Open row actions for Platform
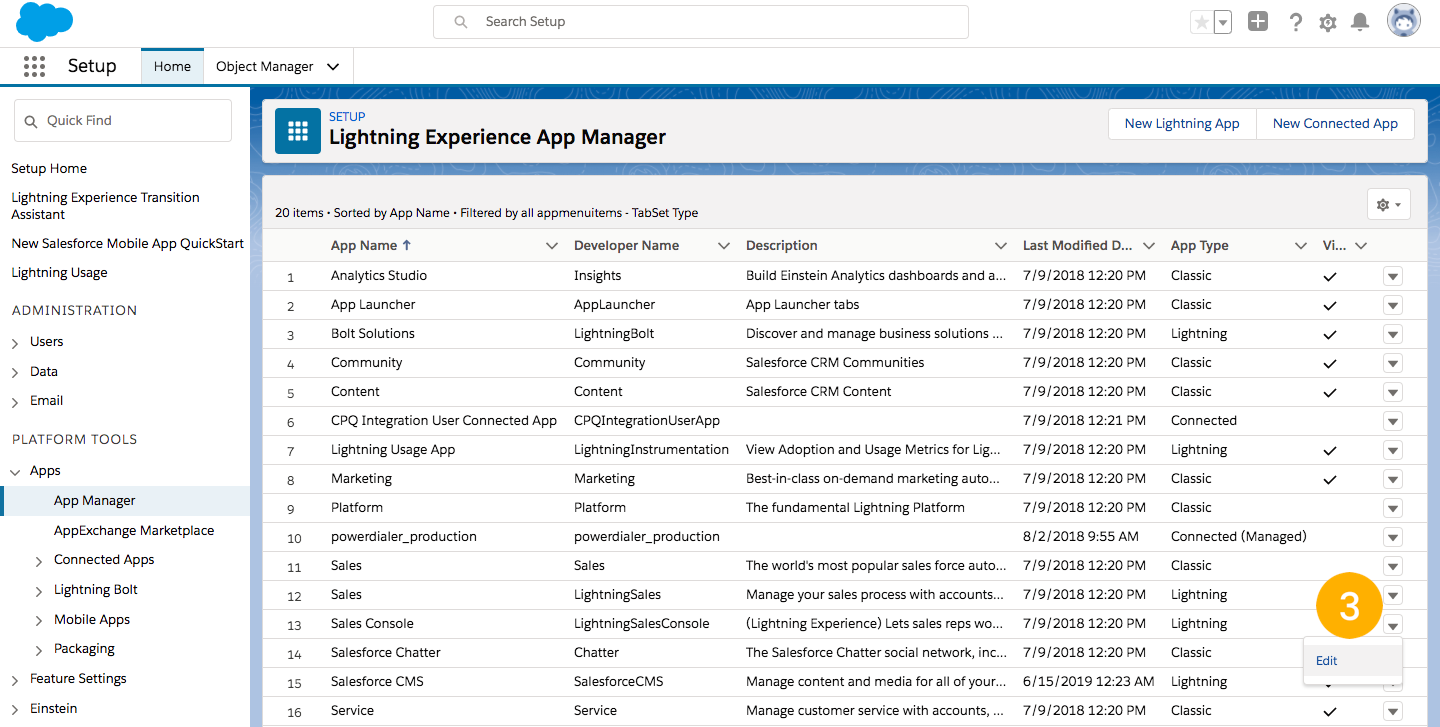Screen dimensions: 1440x727 [x=1392, y=509]
